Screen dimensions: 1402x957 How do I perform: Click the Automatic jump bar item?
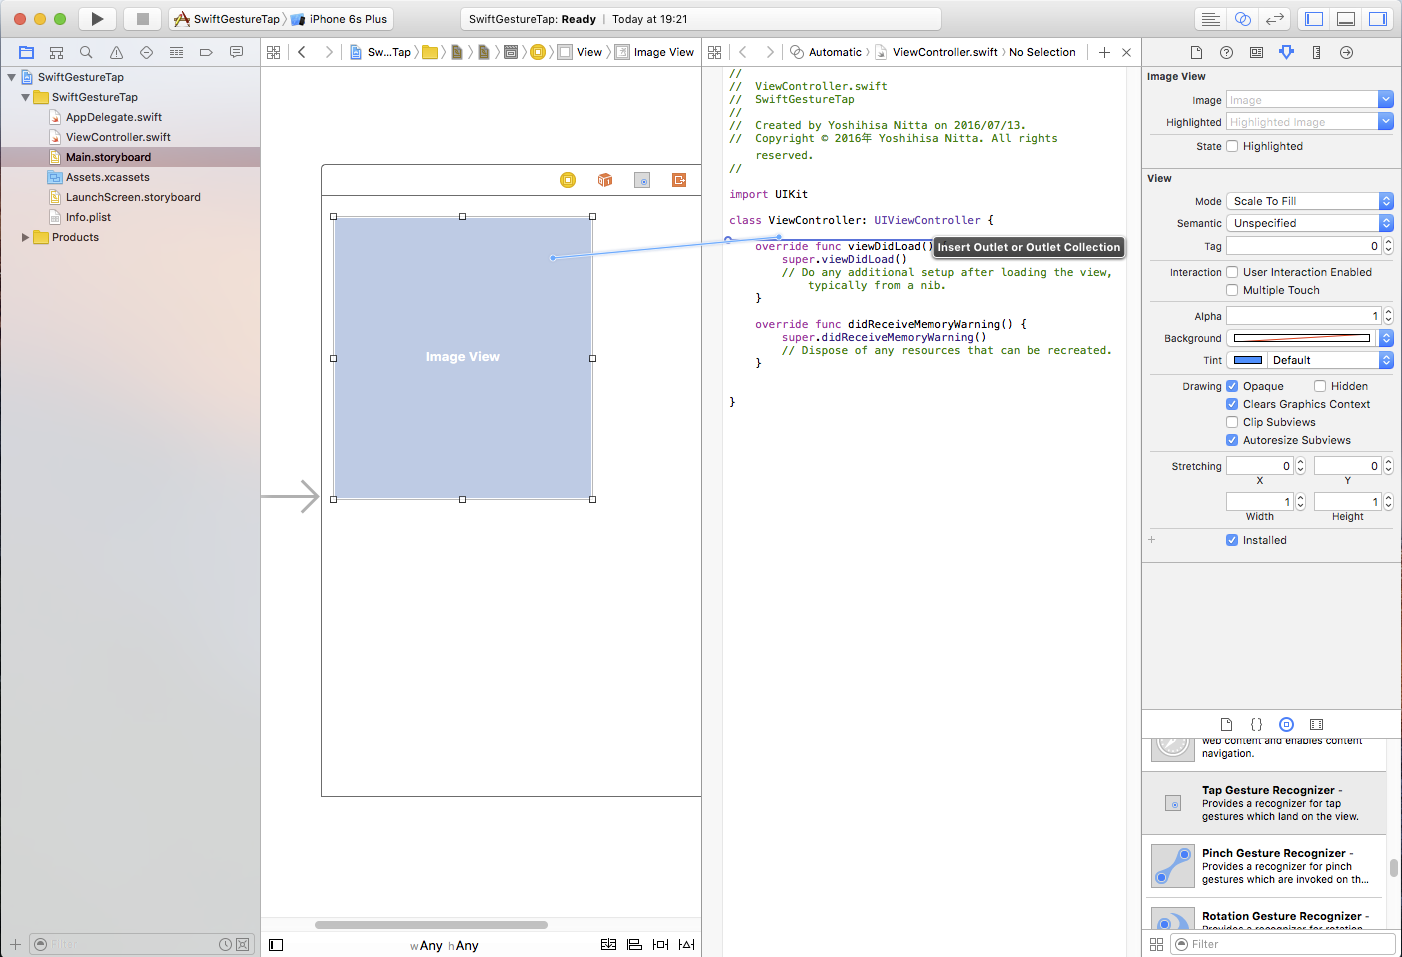tap(835, 52)
